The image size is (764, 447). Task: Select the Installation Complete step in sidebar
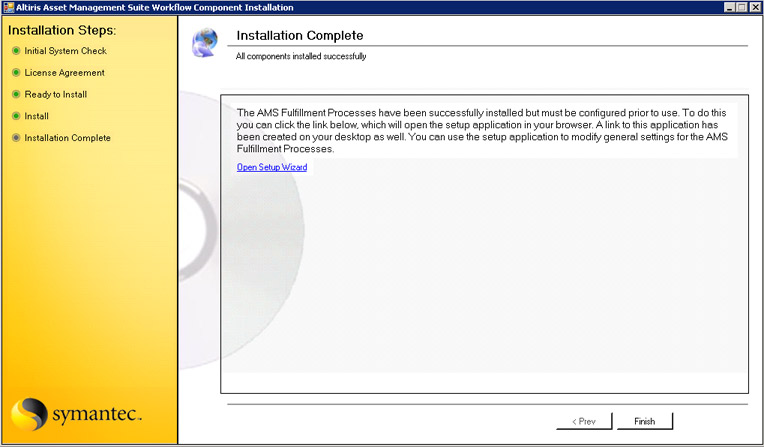click(x=68, y=138)
